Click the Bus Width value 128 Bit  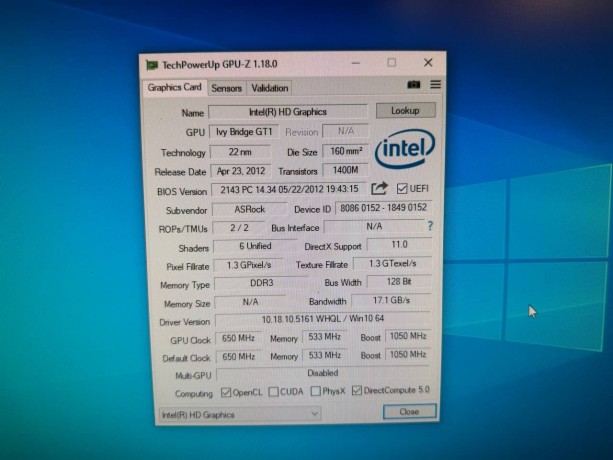pos(399,282)
